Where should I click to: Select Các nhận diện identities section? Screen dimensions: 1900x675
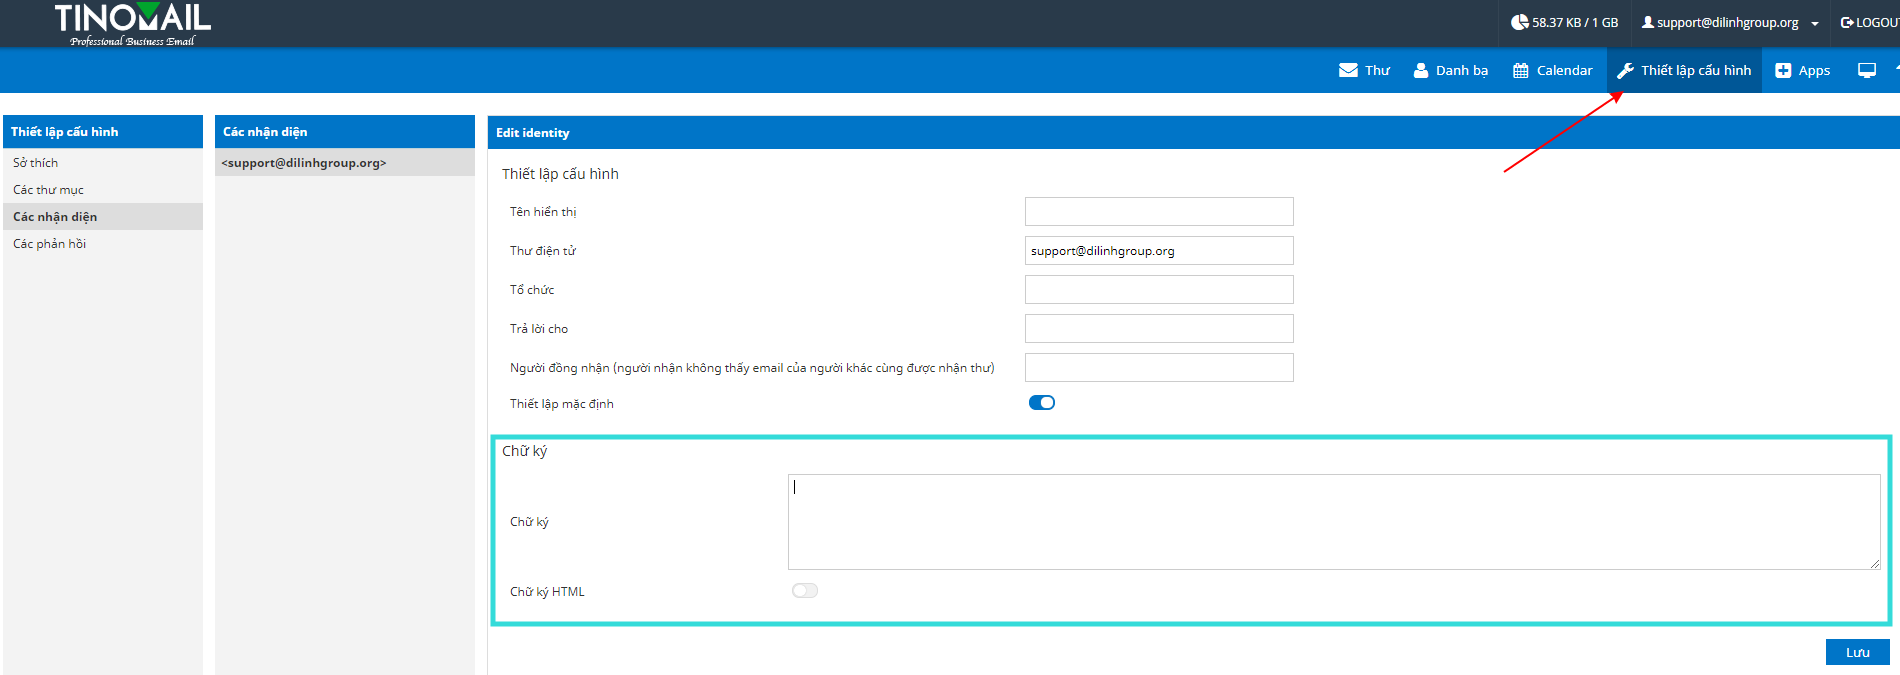(103, 216)
